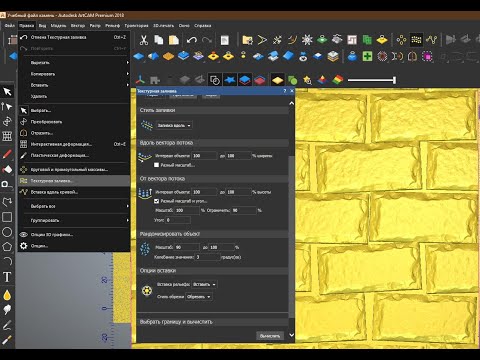Choose 'Опции 3D графики...' menu entry
Screen dimensions: 480x360
[x=74, y=234]
